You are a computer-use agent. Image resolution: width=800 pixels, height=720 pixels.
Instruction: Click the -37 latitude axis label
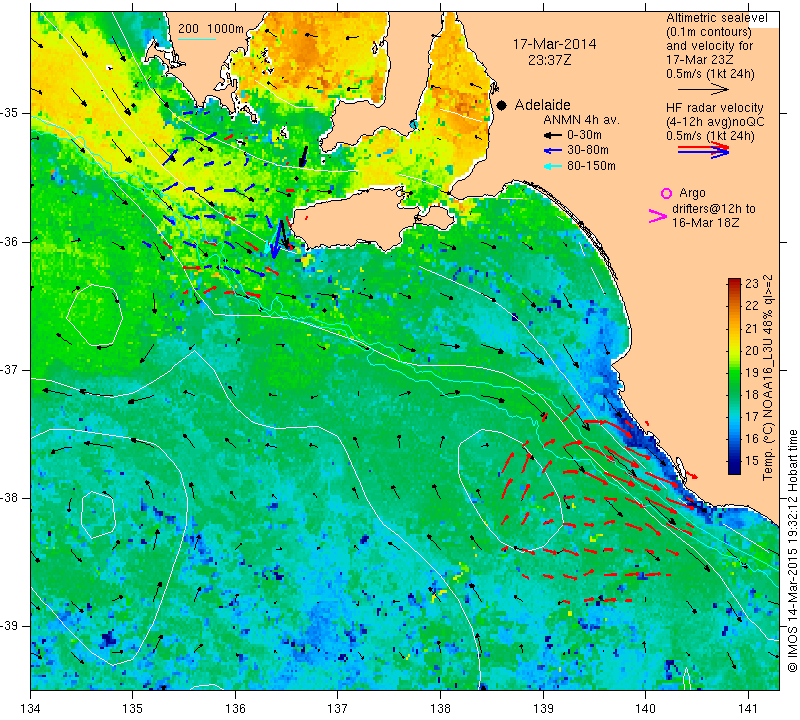tap(10, 369)
